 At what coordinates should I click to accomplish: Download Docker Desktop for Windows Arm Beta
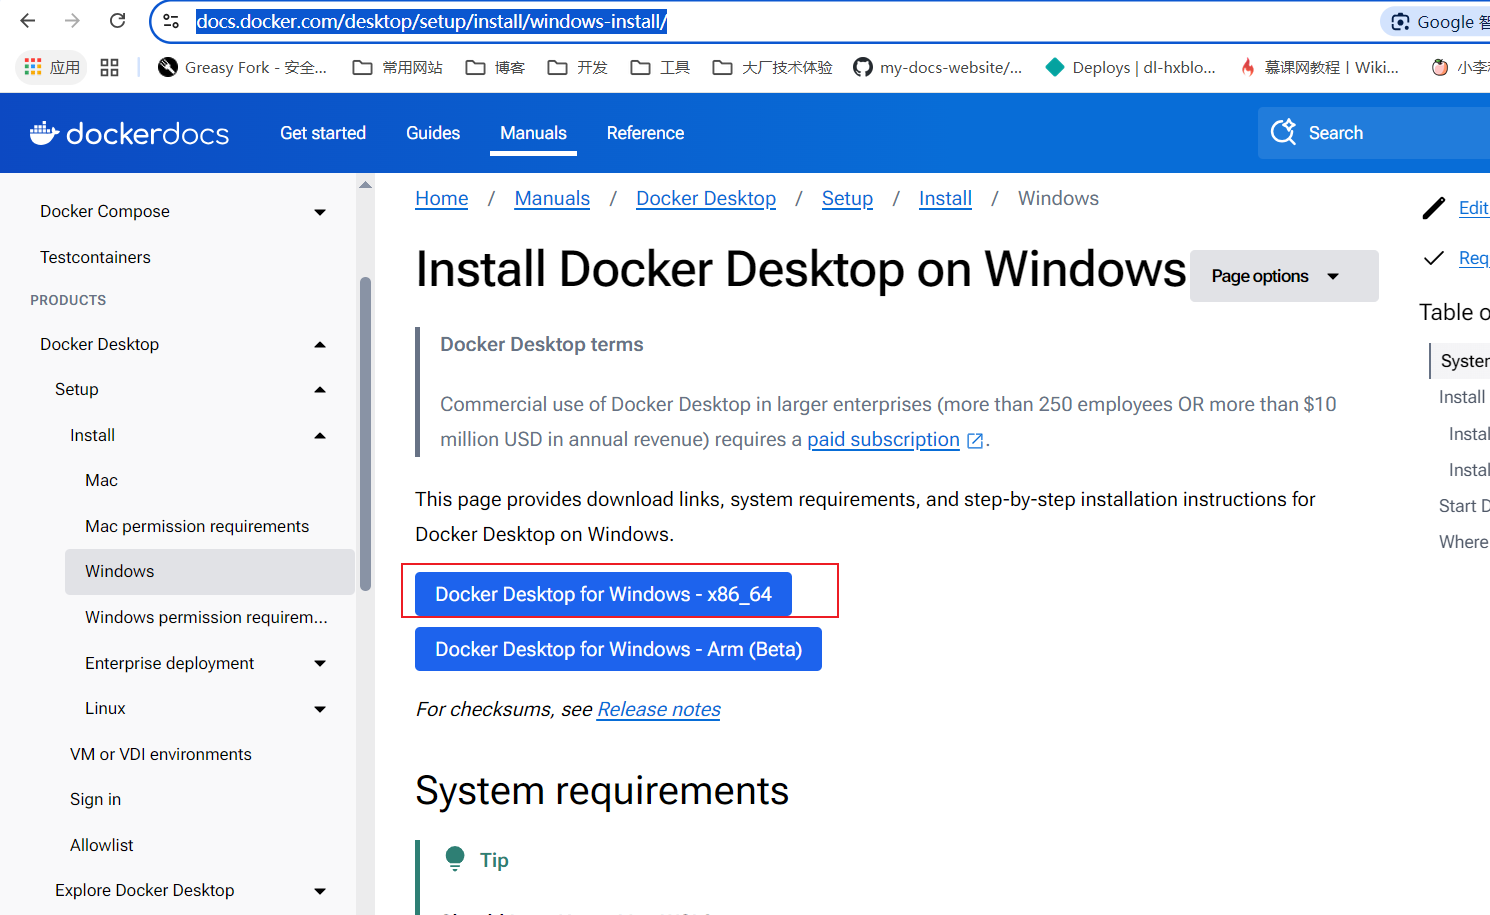coord(618,649)
